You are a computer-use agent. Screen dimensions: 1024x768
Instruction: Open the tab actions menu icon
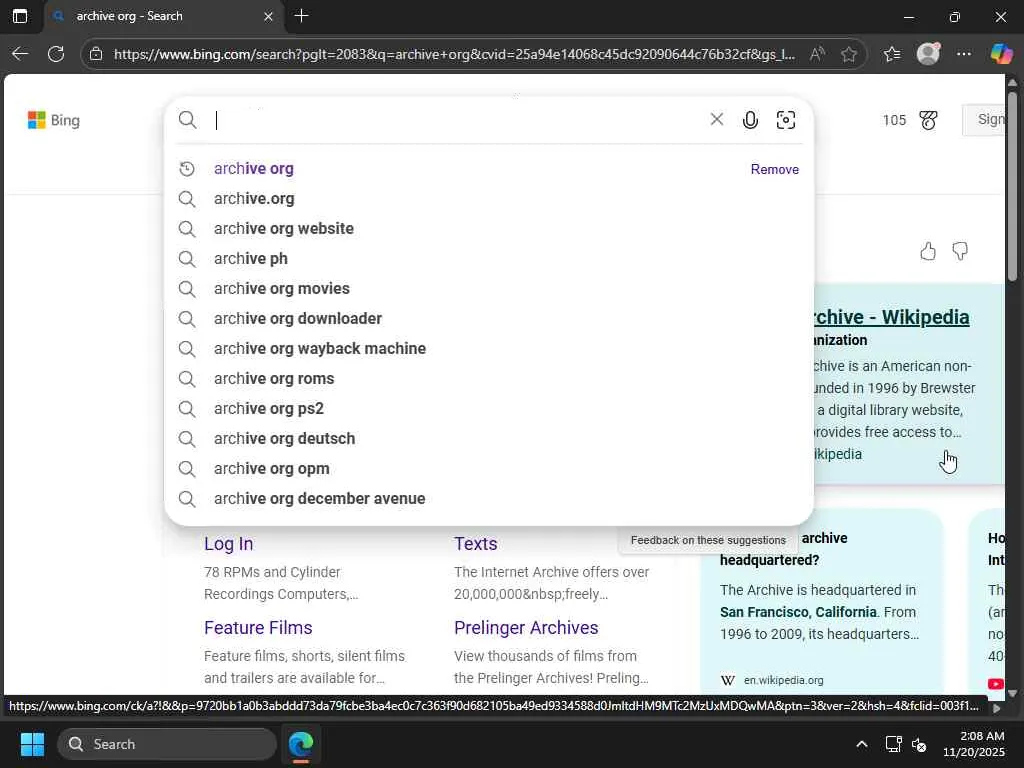click(20, 16)
